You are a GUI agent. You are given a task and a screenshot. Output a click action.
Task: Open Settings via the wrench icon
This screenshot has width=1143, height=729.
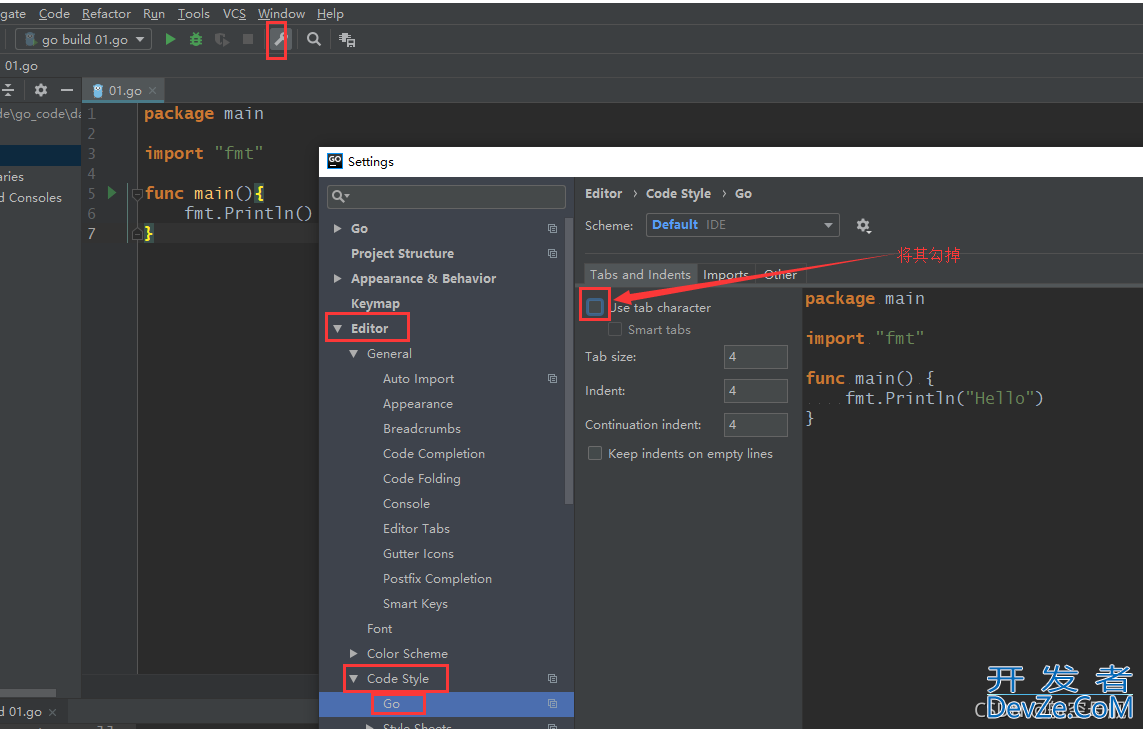click(278, 39)
